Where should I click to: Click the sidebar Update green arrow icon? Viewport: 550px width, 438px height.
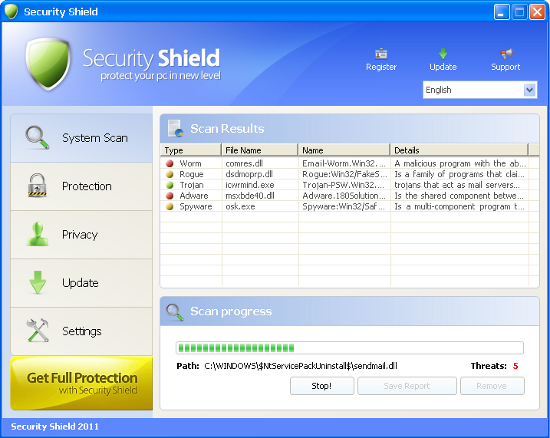[x=38, y=282]
